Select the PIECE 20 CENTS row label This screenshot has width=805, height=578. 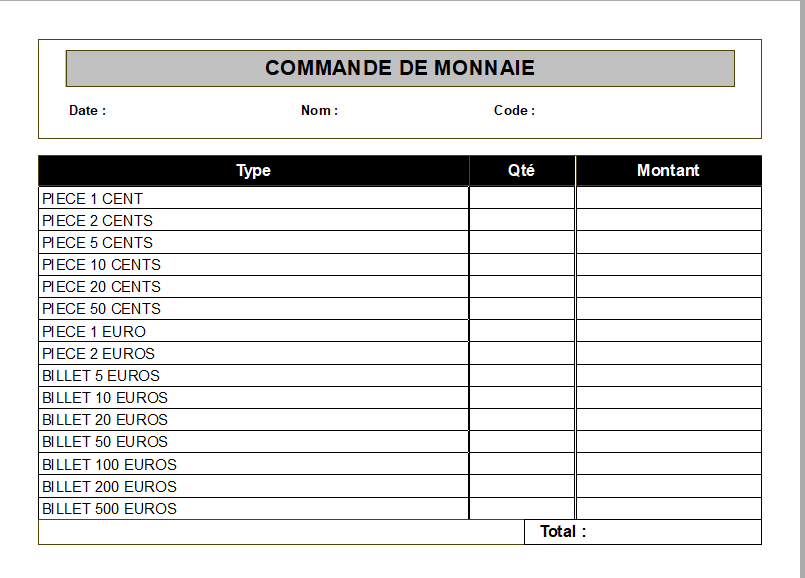(101, 287)
